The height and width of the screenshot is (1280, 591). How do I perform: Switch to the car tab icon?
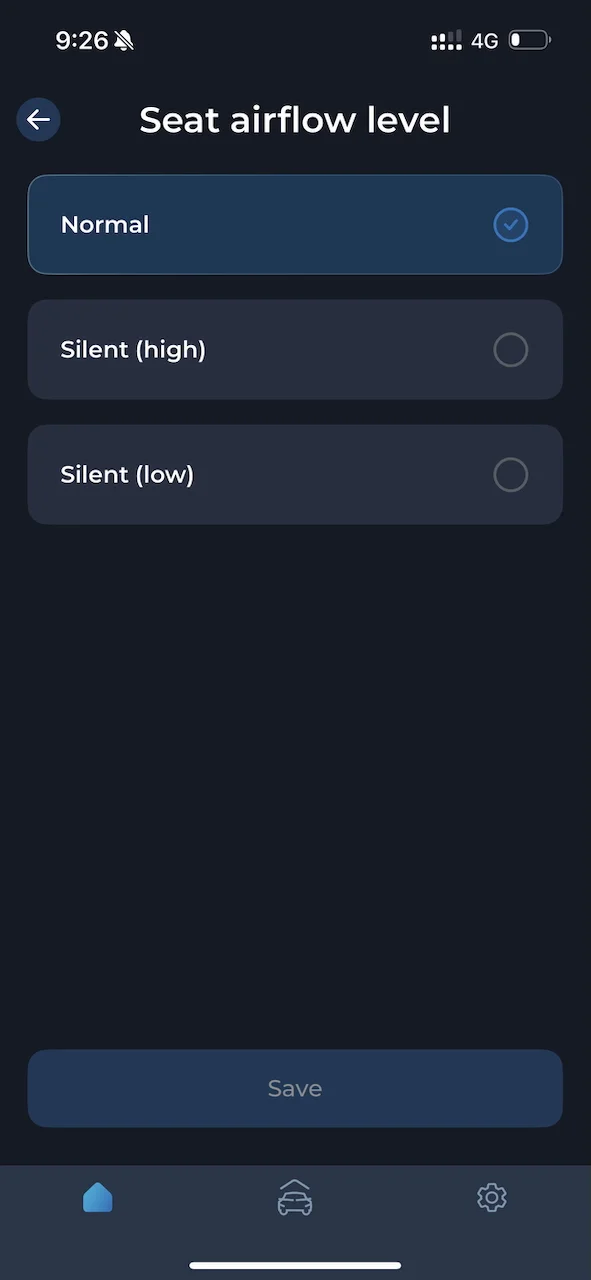[x=295, y=1197]
